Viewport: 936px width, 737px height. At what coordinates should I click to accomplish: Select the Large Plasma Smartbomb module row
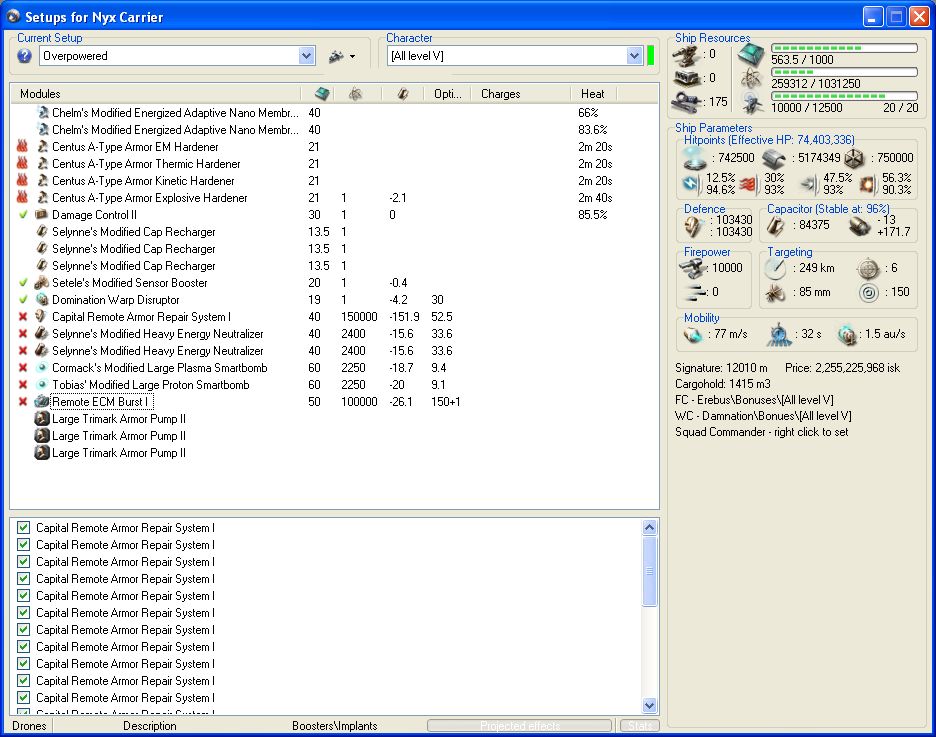pyautogui.click(x=334, y=368)
